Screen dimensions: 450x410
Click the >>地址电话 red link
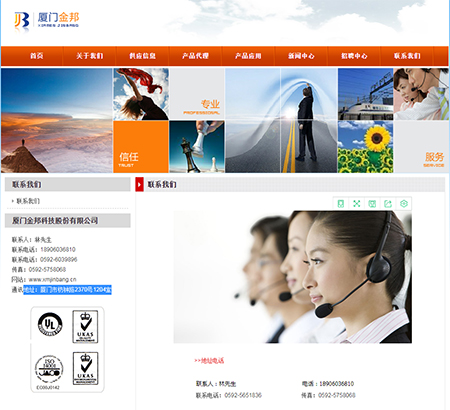(209, 360)
